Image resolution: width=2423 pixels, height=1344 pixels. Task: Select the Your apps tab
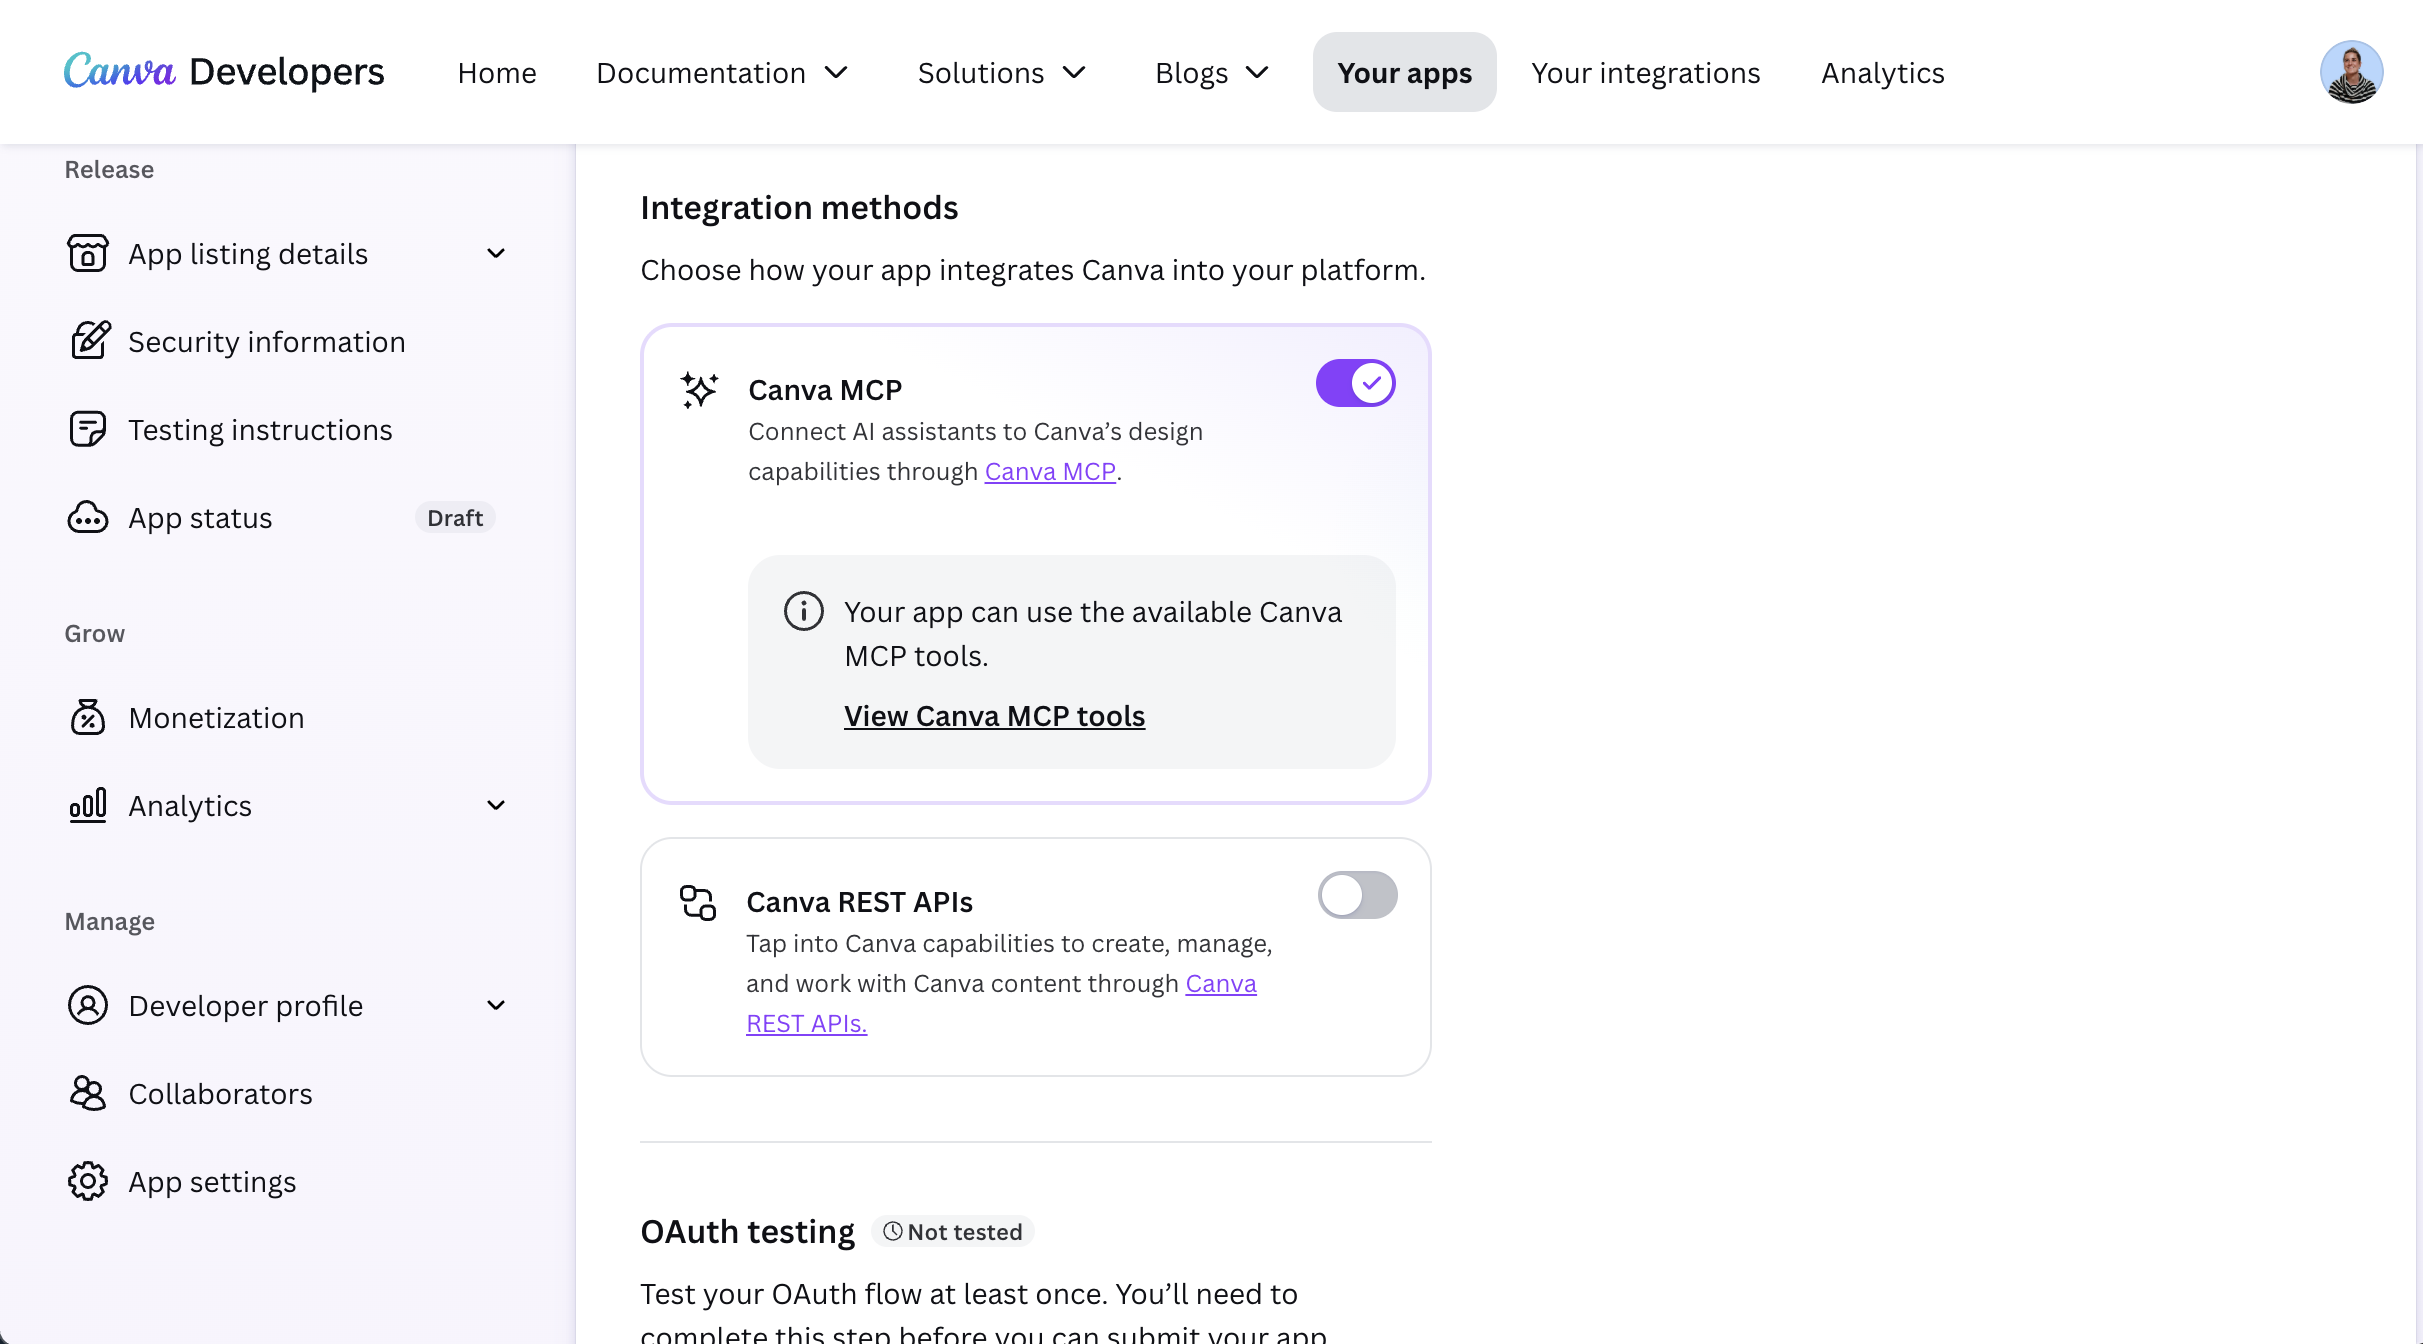(x=1404, y=72)
